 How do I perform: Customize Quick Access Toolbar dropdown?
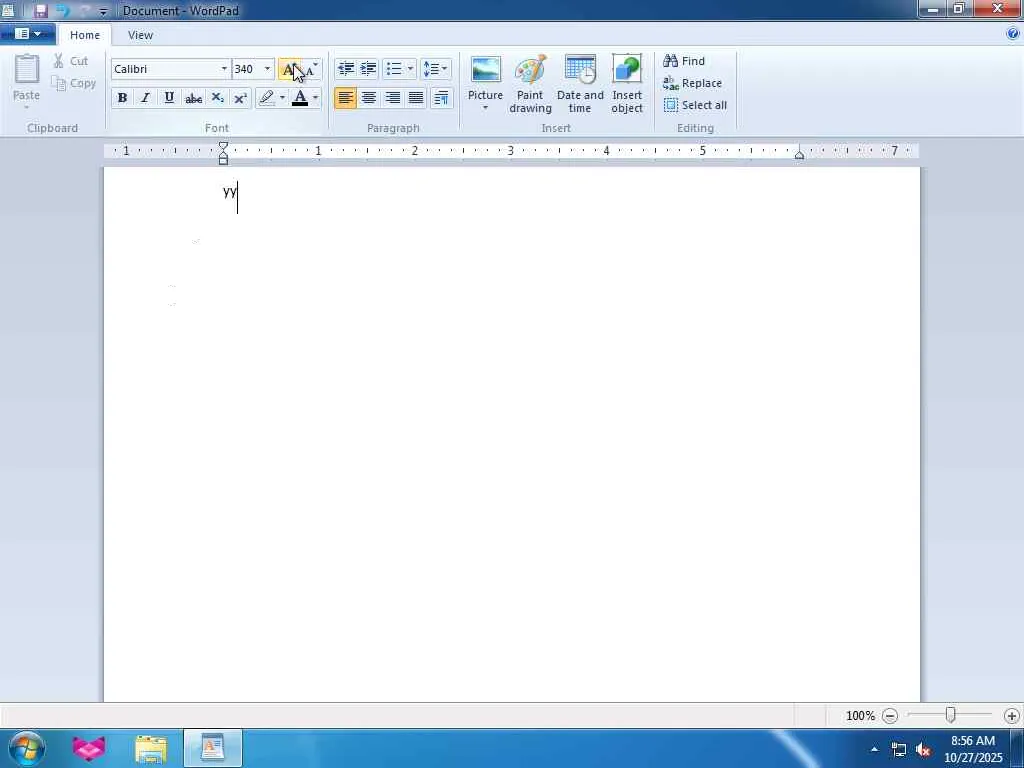click(x=103, y=11)
